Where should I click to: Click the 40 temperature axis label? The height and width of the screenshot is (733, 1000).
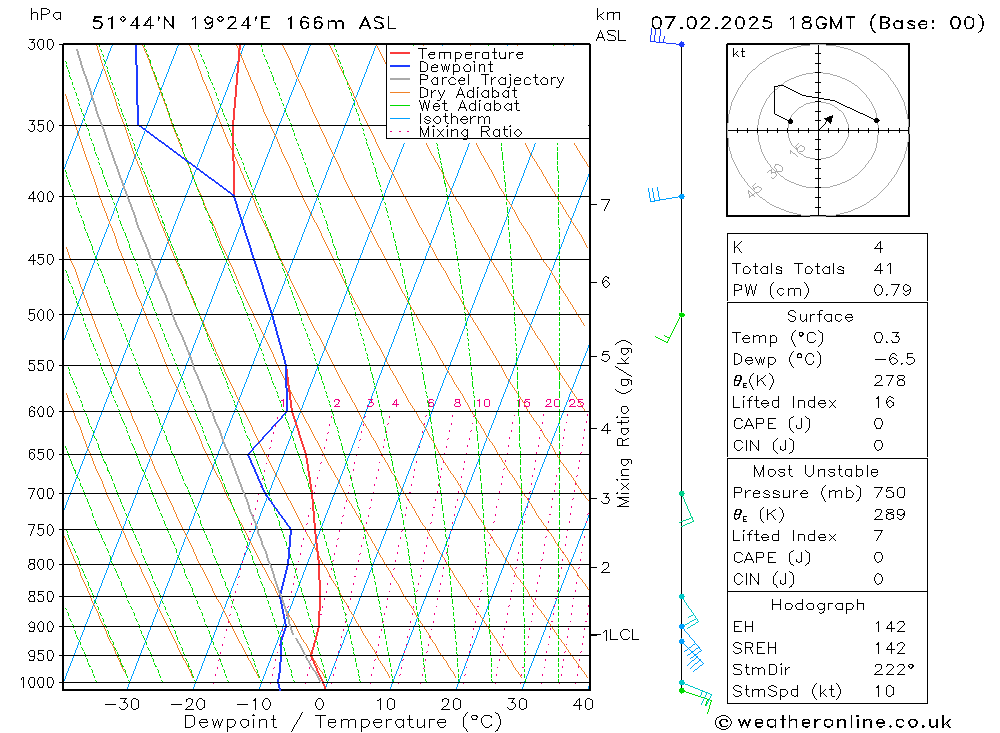(x=584, y=704)
